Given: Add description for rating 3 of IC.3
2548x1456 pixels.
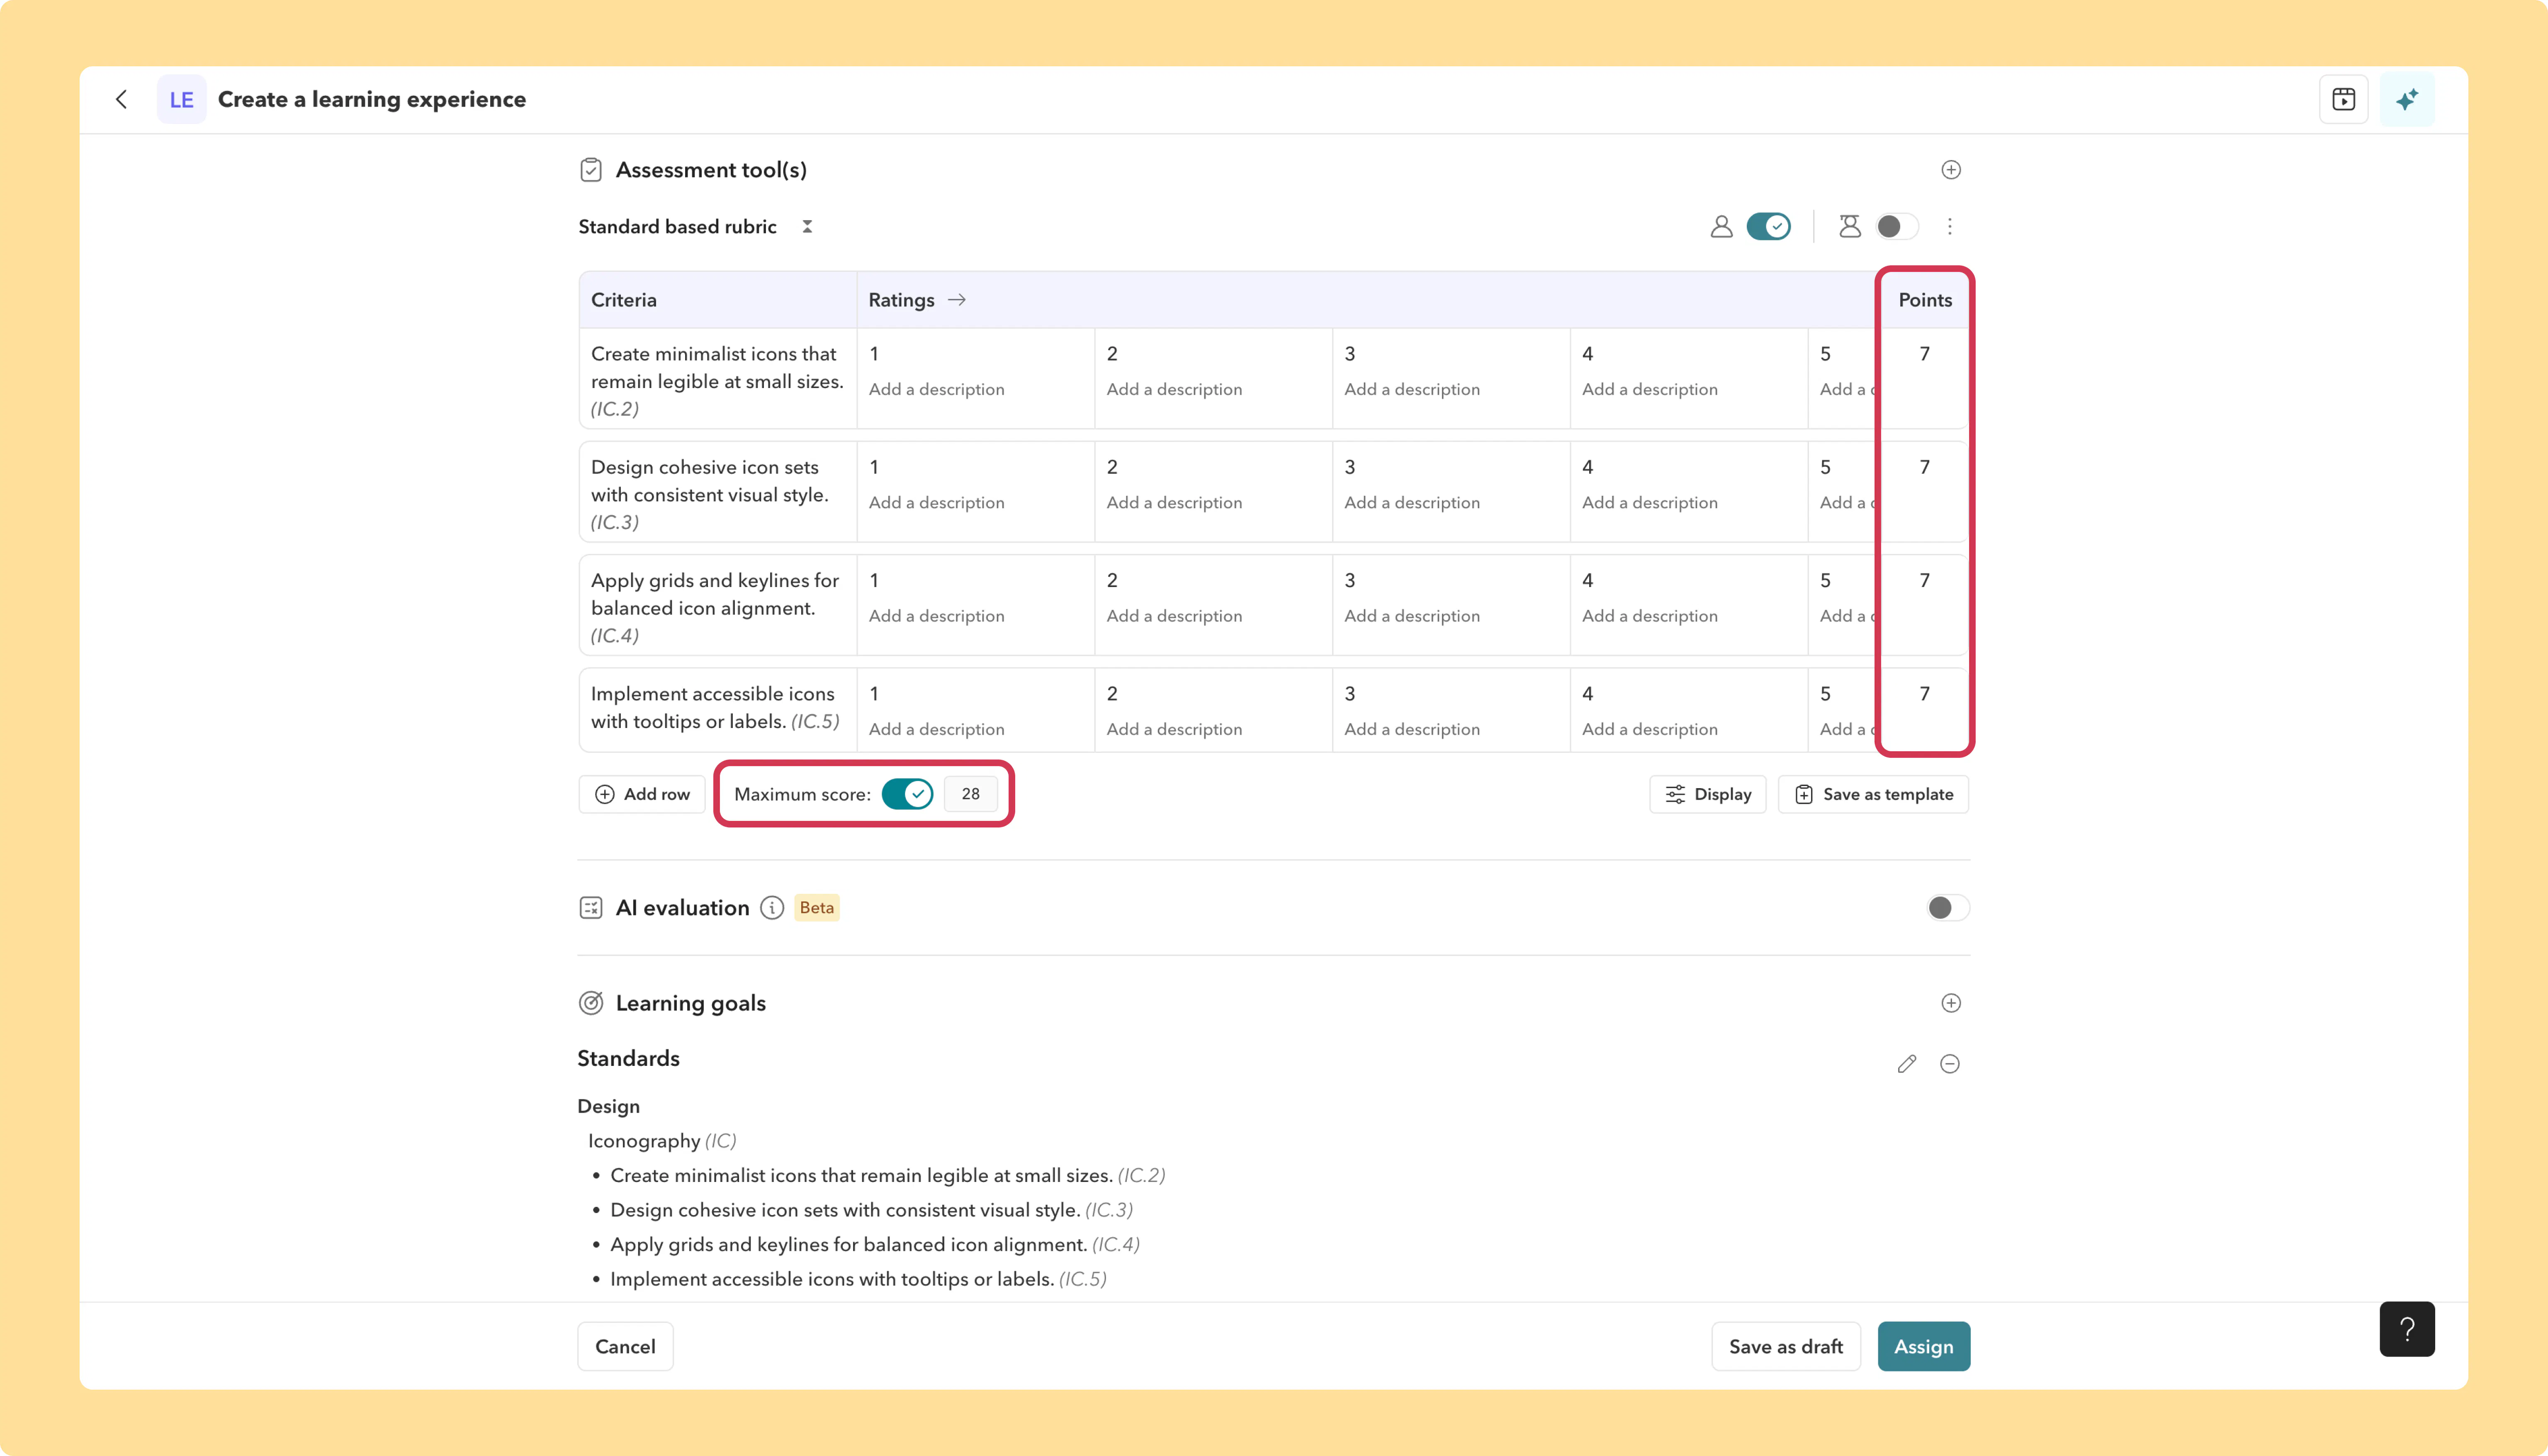Looking at the screenshot, I should coord(1412,502).
